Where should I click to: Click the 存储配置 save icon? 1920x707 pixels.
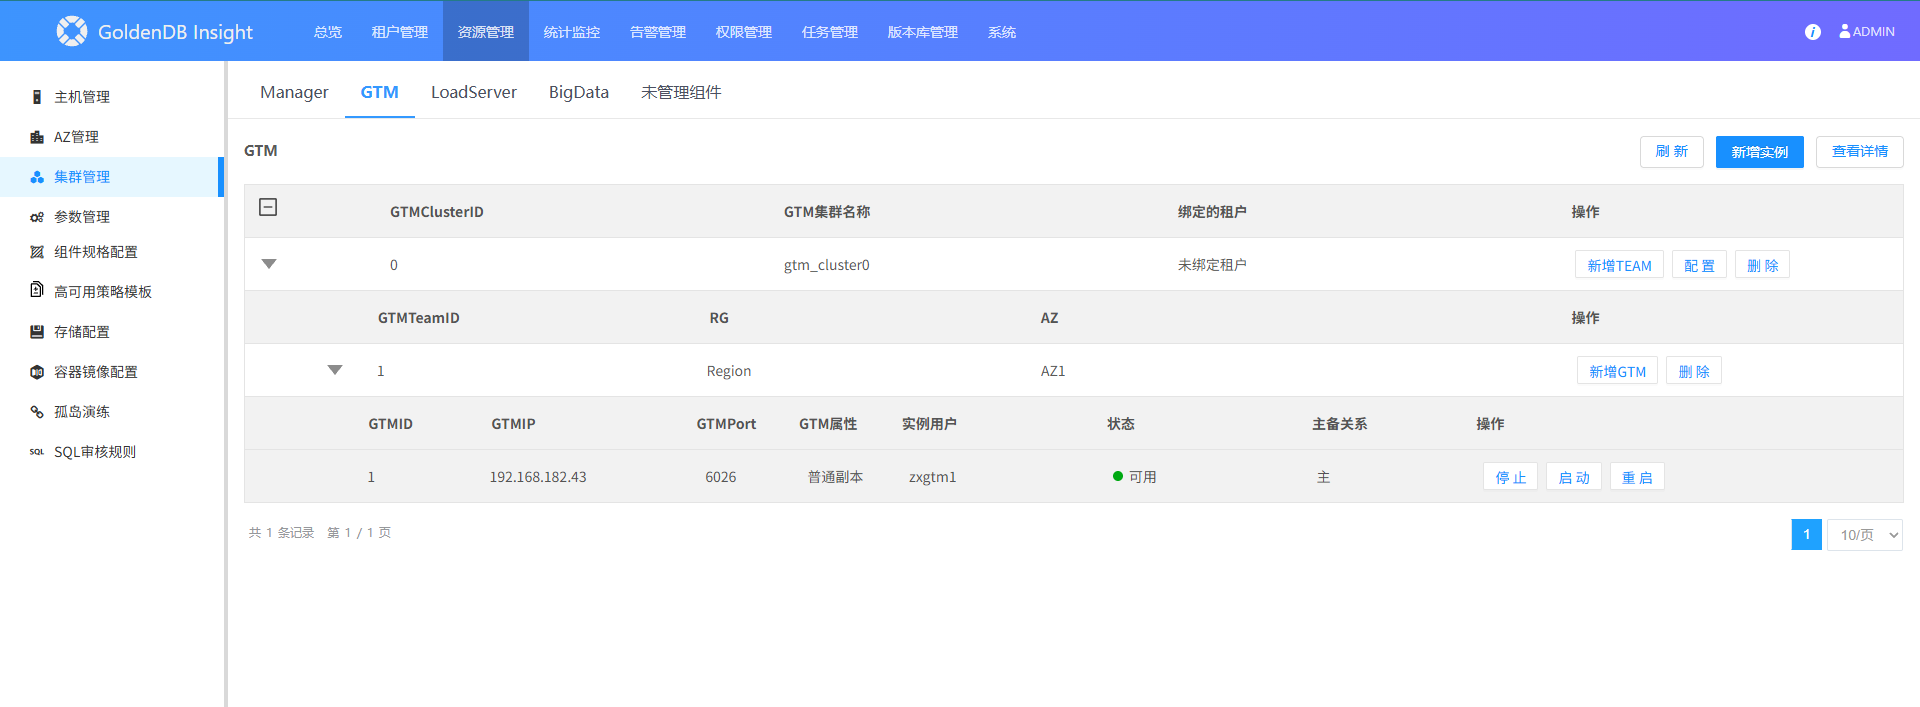[x=37, y=332]
